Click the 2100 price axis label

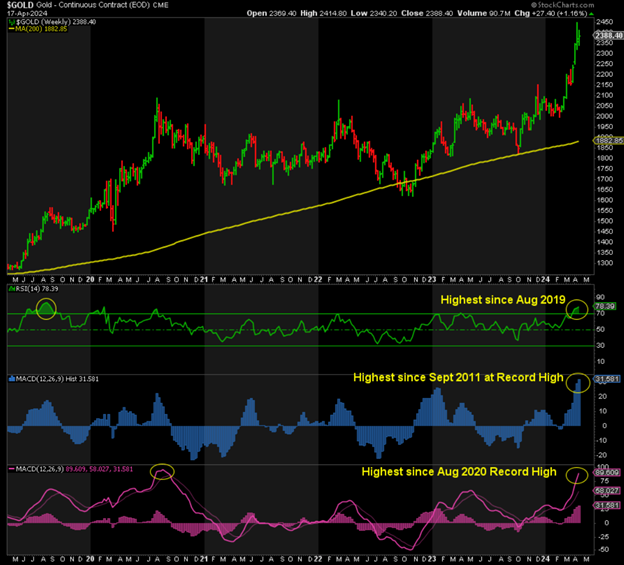pyautogui.click(x=604, y=95)
